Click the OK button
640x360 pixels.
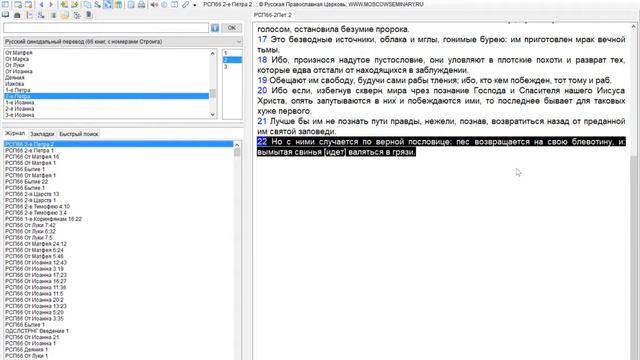click(231, 28)
